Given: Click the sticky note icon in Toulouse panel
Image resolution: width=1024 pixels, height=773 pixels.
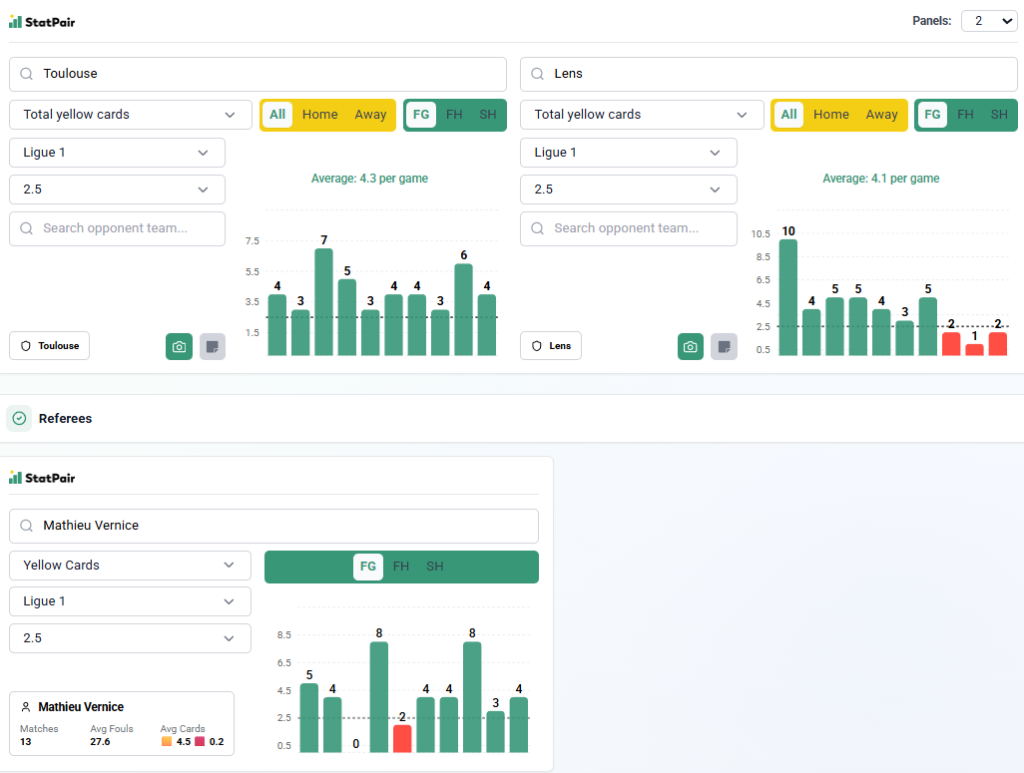Looking at the screenshot, I should 212,346.
